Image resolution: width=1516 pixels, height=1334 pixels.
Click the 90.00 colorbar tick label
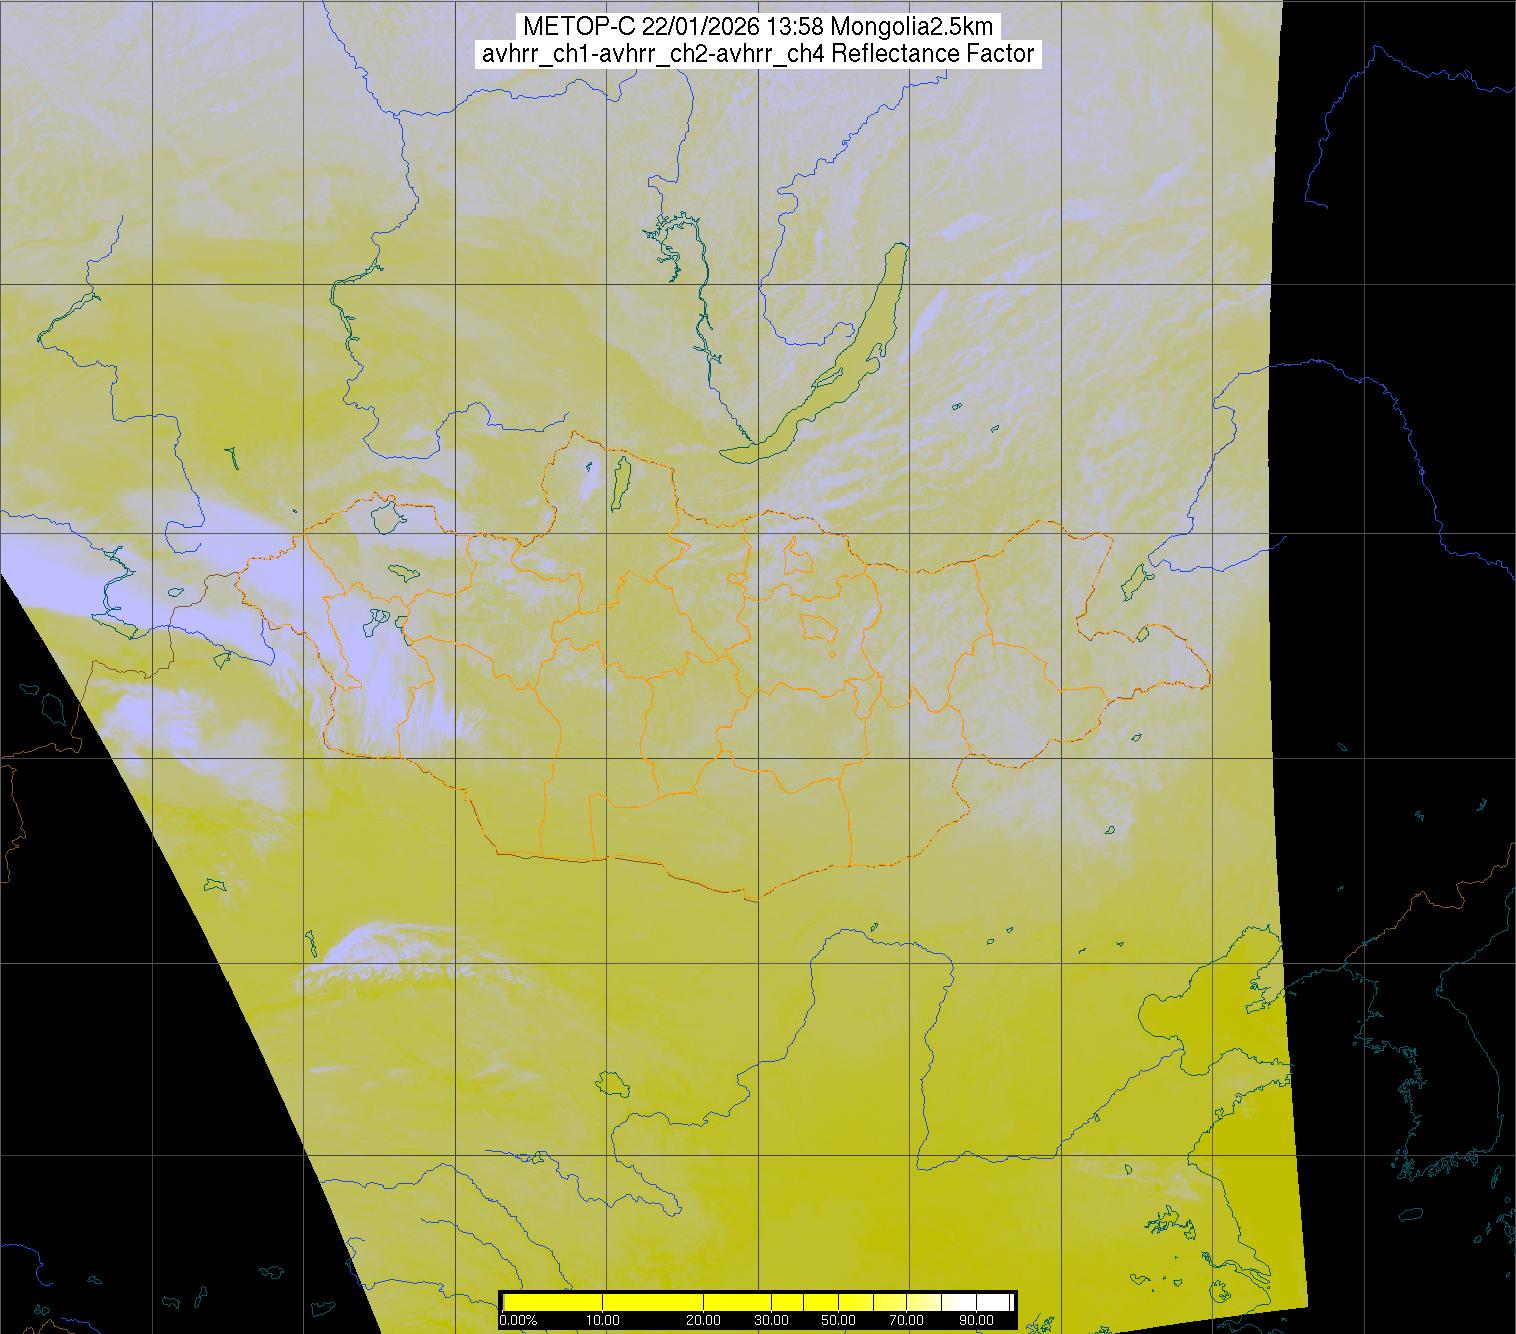coord(975,1321)
